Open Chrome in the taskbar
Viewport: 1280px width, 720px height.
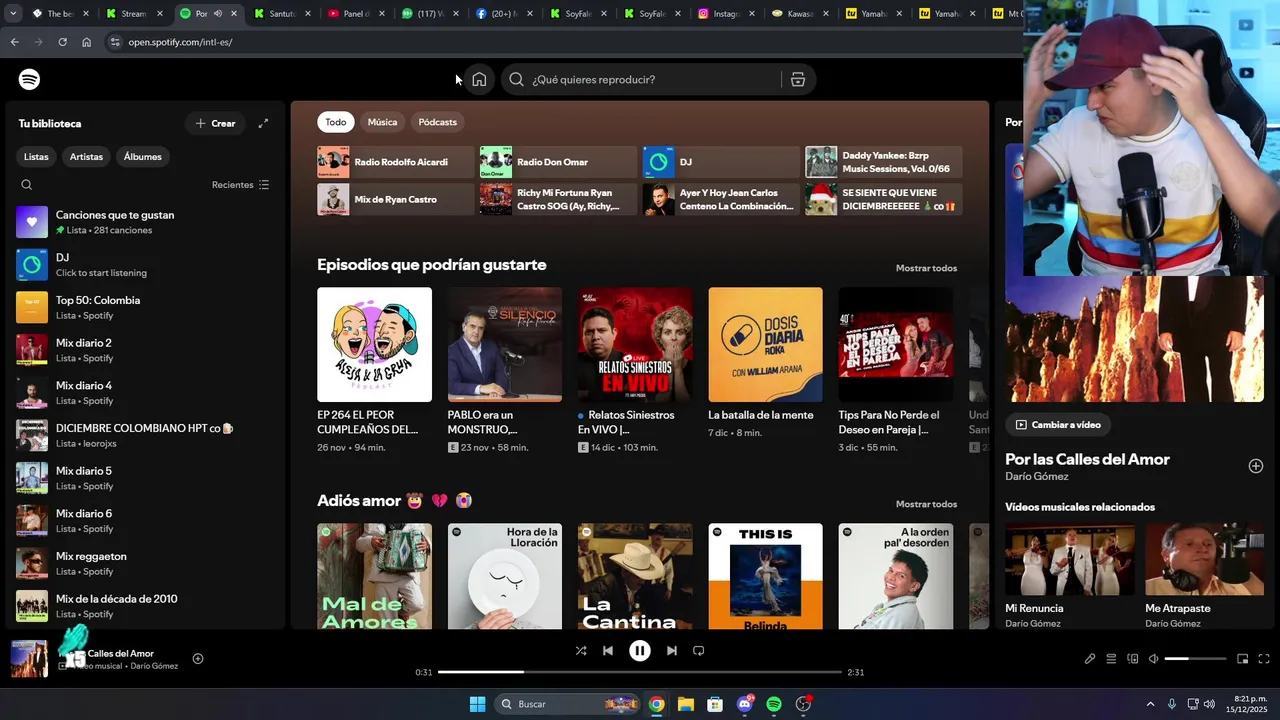(656, 704)
